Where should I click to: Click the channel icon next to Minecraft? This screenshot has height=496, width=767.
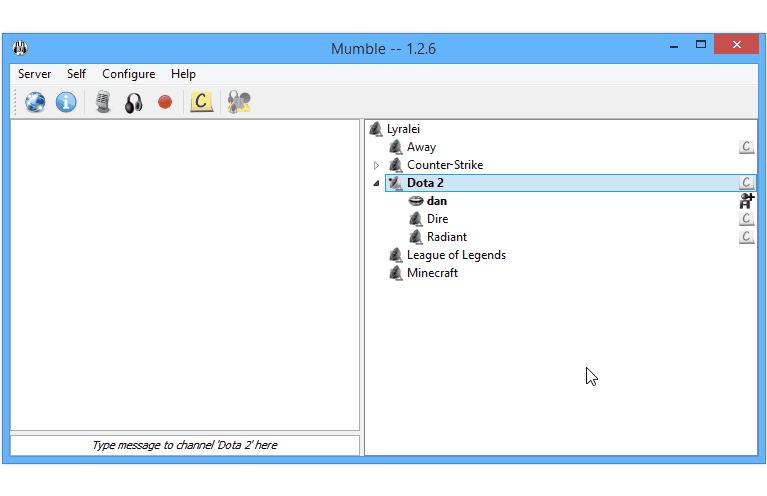tap(395, 273)
